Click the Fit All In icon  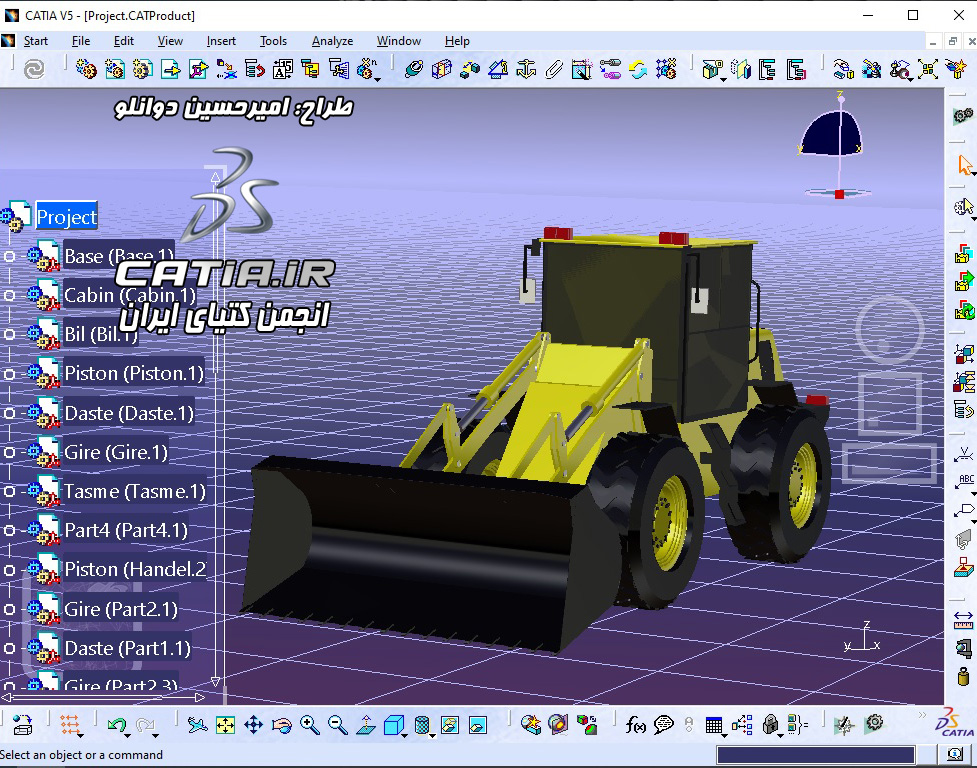point(225,724)
